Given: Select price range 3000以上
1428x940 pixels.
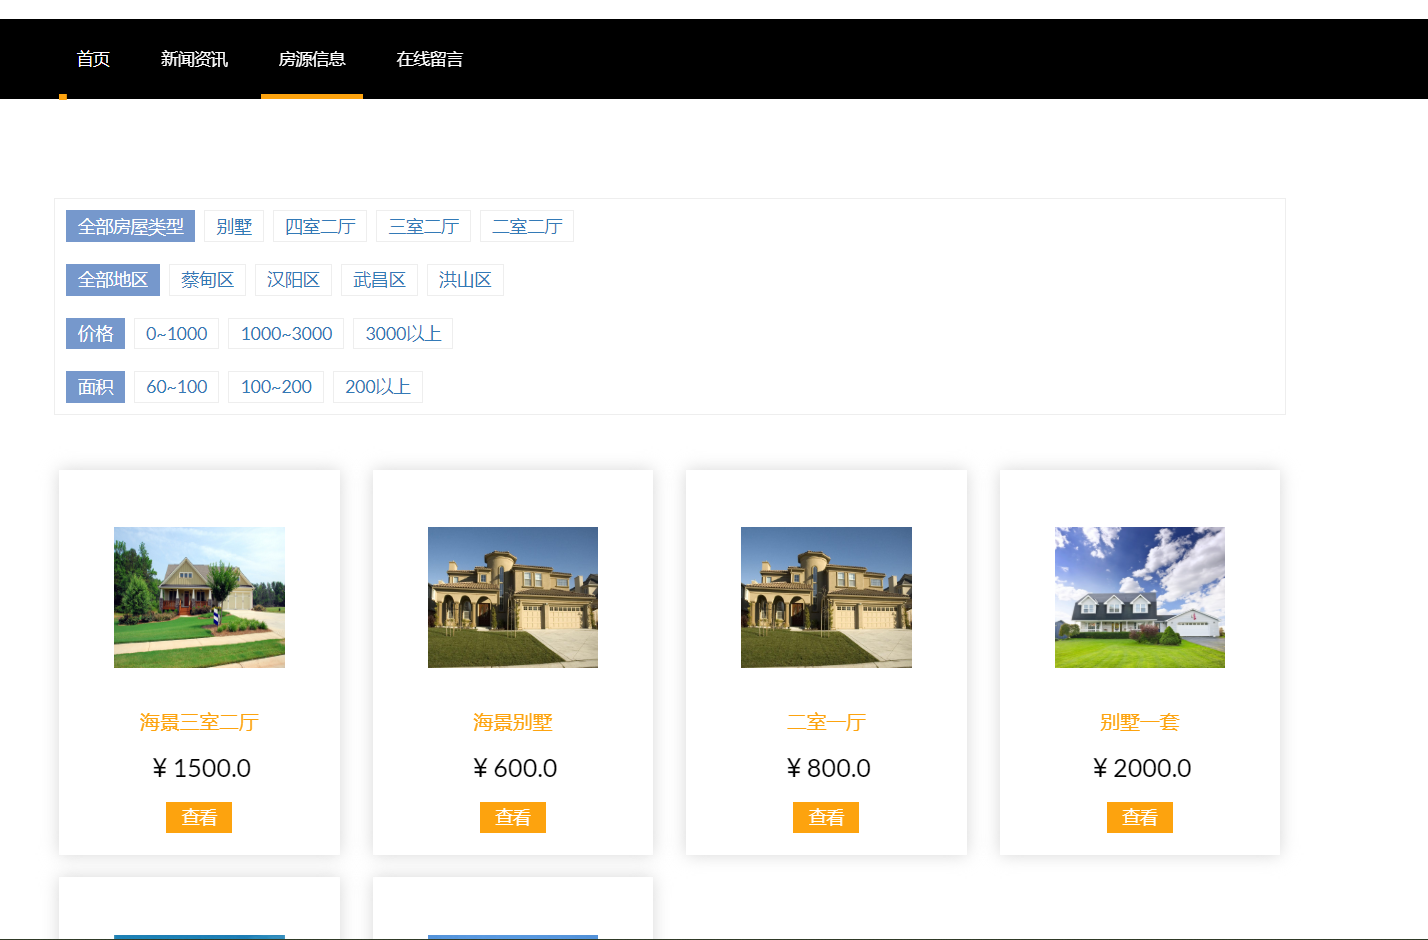Looking at the screenshot, I should coord(403,333).
